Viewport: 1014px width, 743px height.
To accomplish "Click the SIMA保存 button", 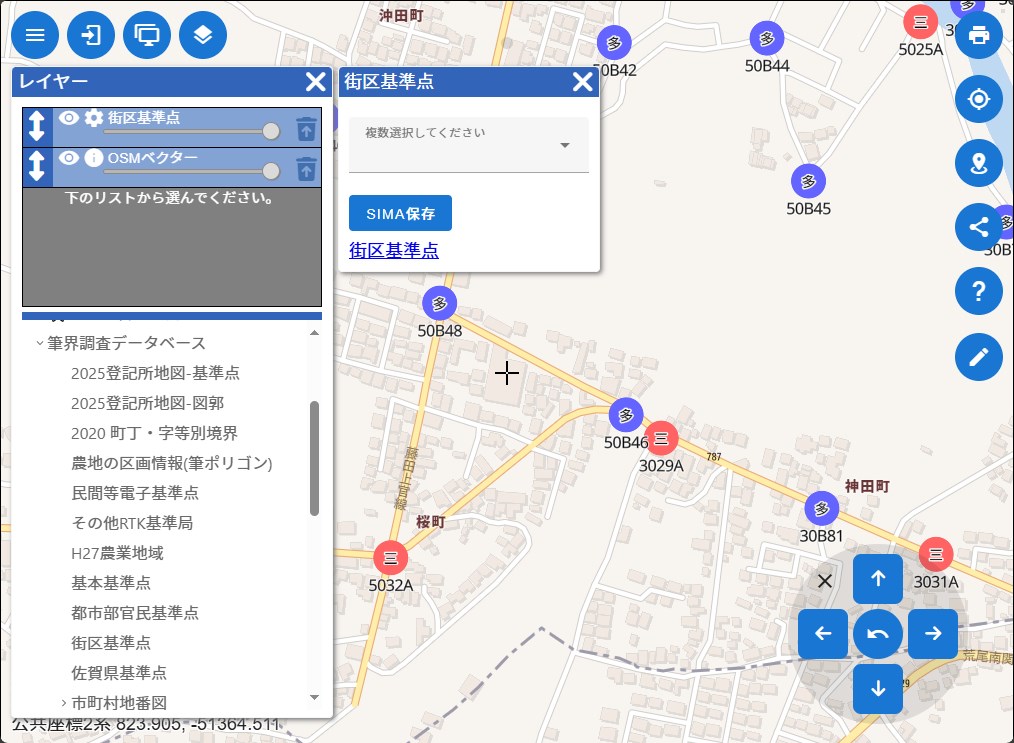I will [400, 213].
